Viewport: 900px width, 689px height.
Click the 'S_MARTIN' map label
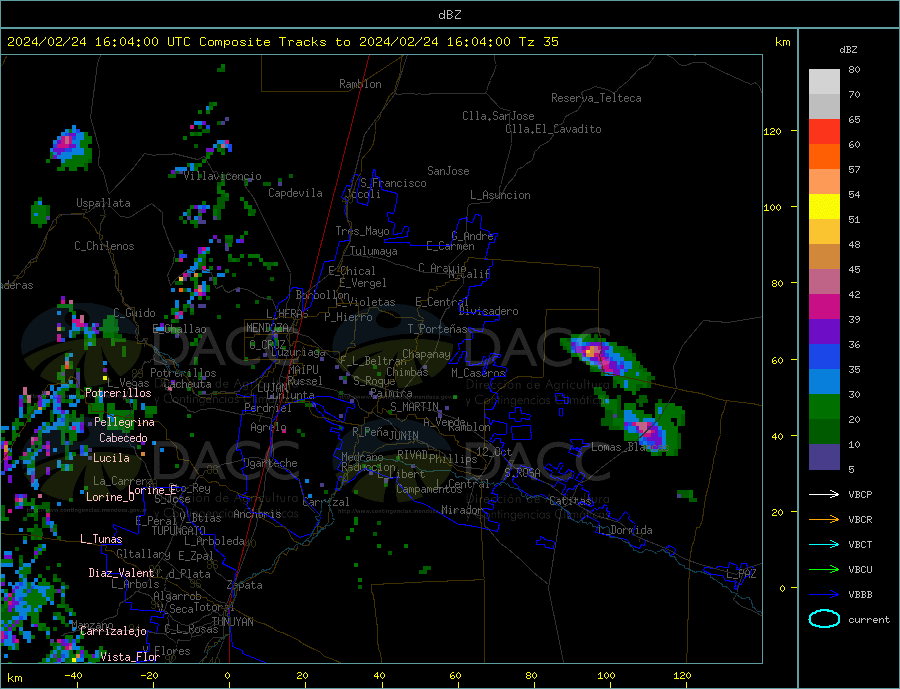pos(414,407)
